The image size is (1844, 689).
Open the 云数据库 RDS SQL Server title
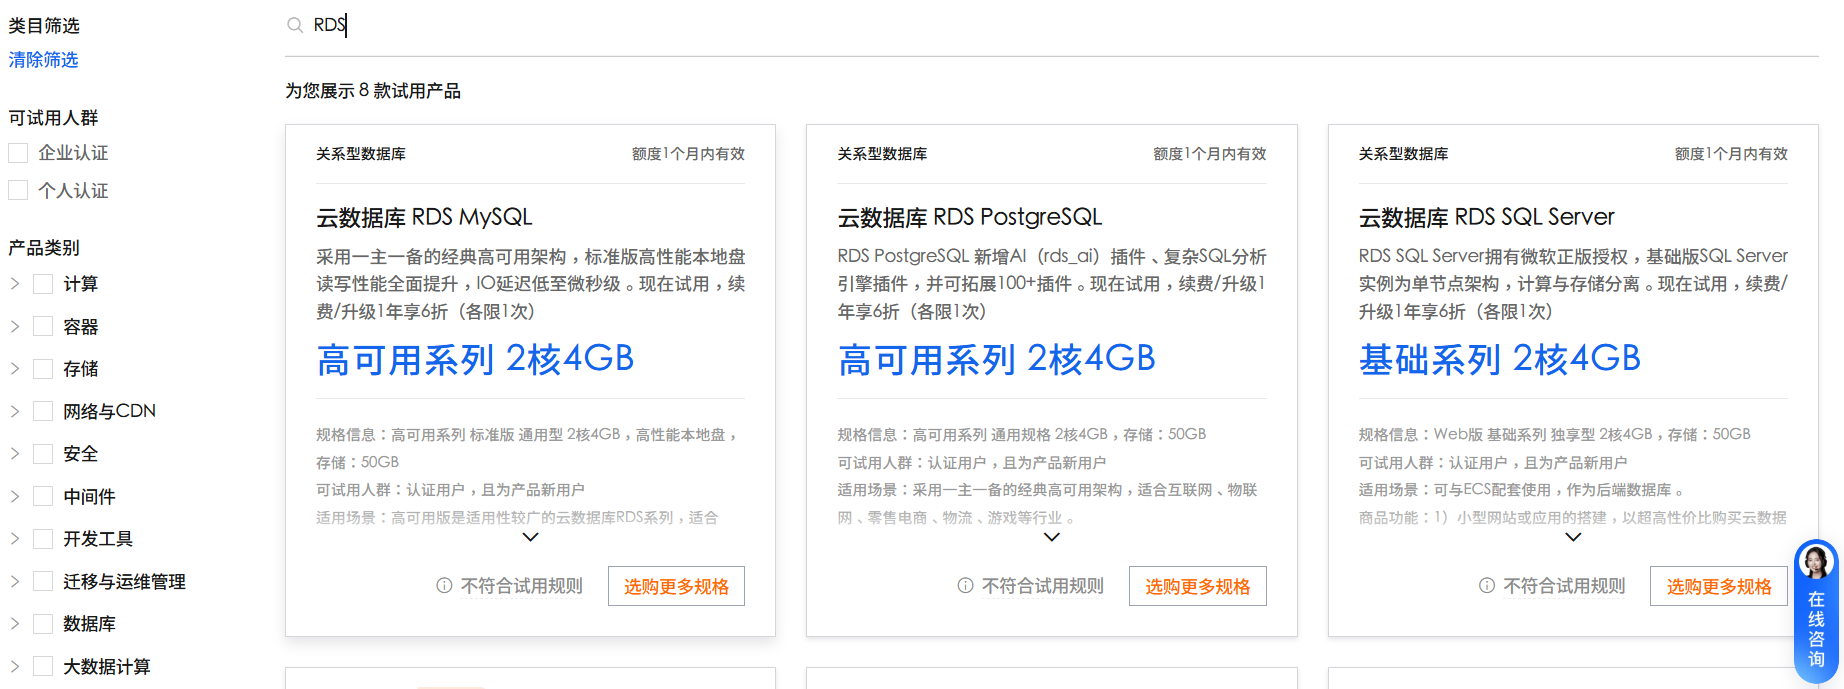pos(1487,217)
